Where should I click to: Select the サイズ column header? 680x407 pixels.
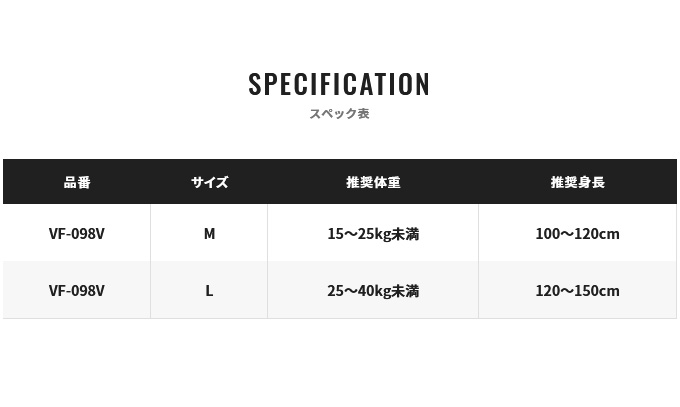point(209,182)
